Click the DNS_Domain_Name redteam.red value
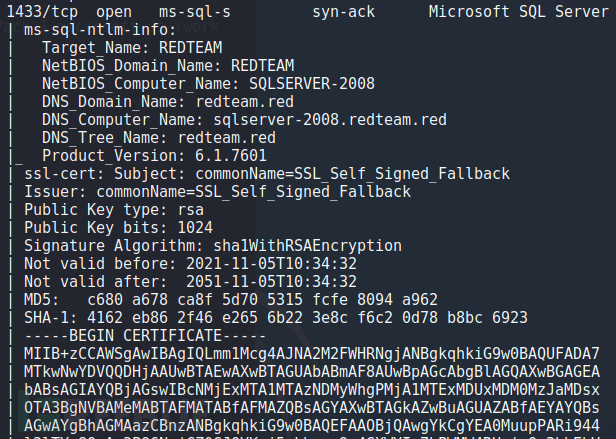Image resolution: width=616 pixels, height=439 pixels. 244,102
